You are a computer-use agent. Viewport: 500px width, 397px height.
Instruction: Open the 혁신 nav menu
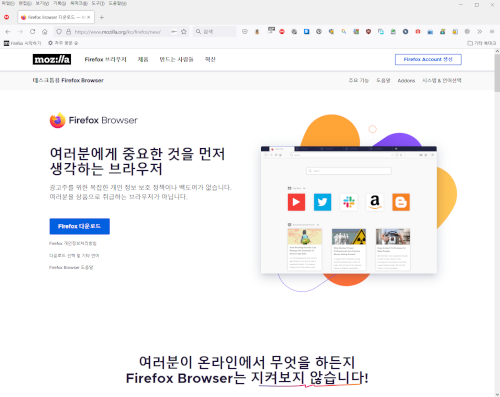pyautogui.click(x=210, y=59)
